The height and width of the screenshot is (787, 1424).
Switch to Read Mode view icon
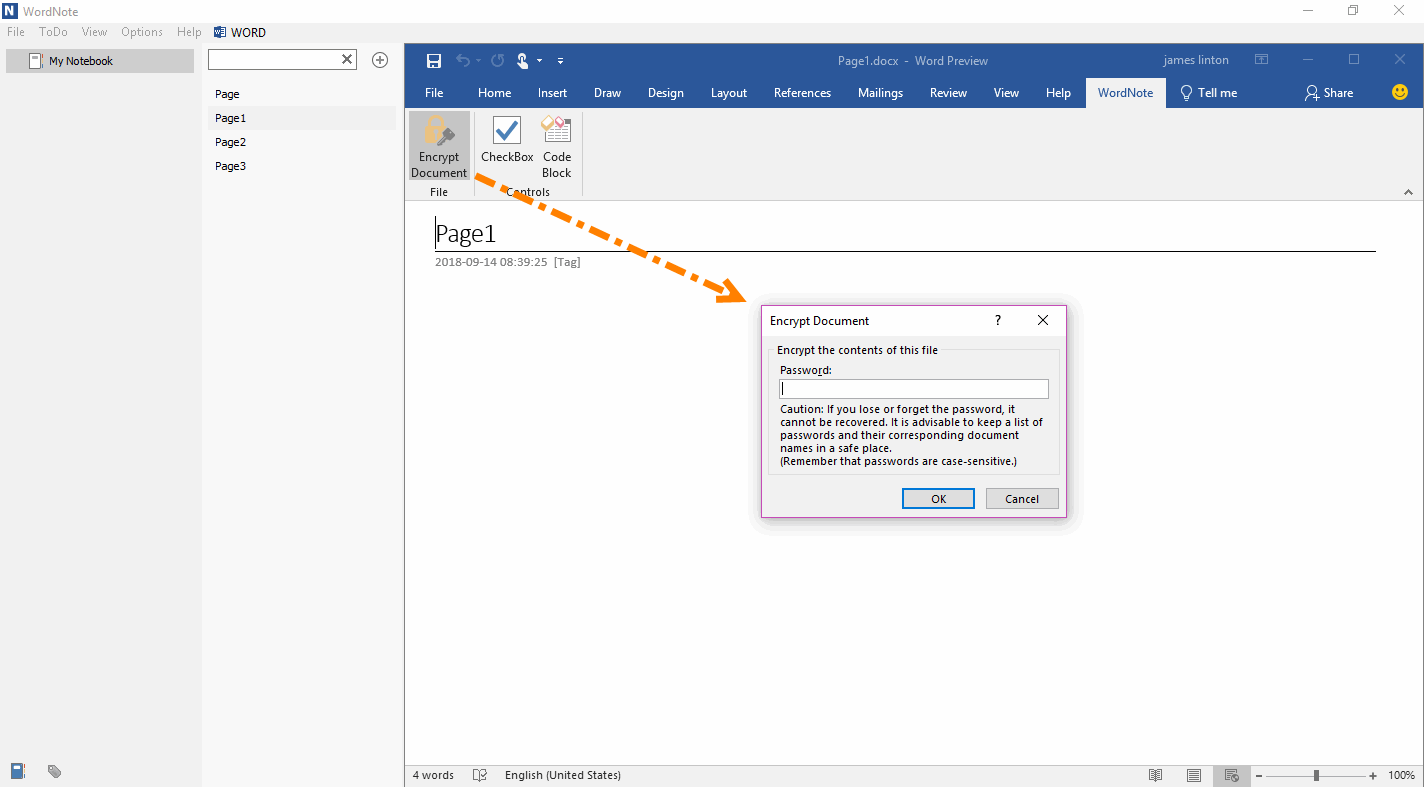click(1155, 775)
